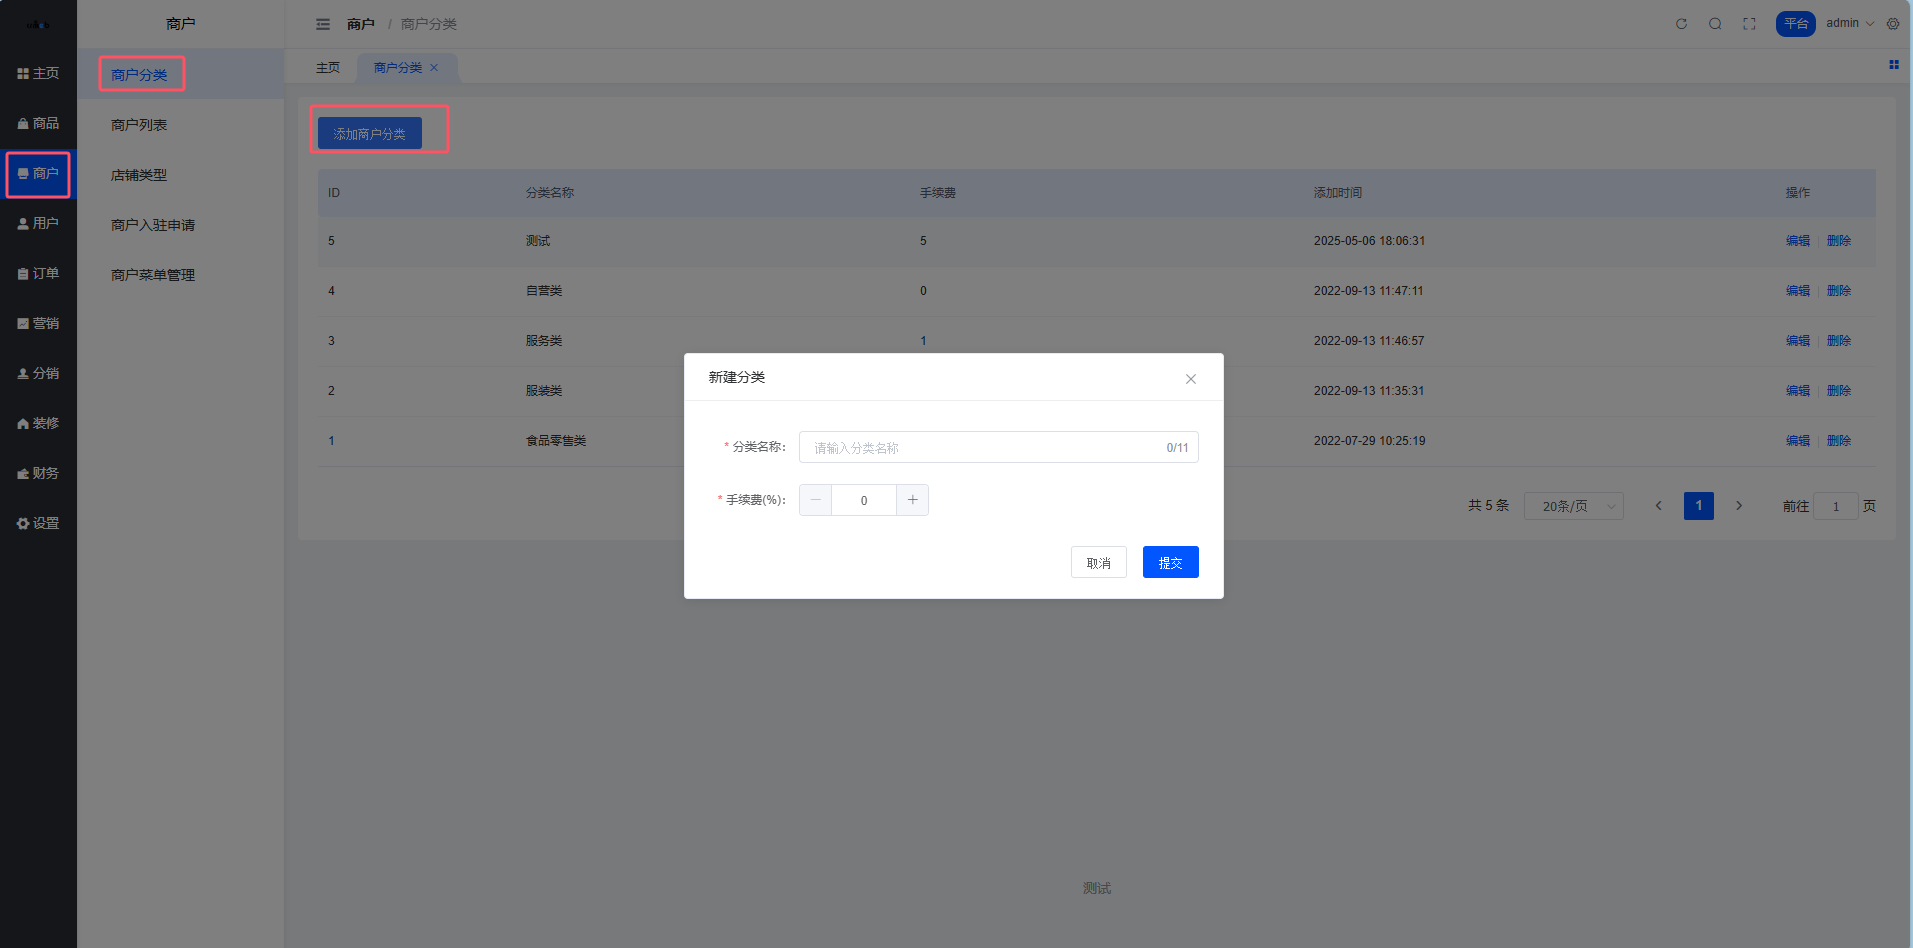Image resolution: width=1913 pixels, height=948 pixels.
Task: Decrease 手续费 with the minus button
Action: coord(816,500)
